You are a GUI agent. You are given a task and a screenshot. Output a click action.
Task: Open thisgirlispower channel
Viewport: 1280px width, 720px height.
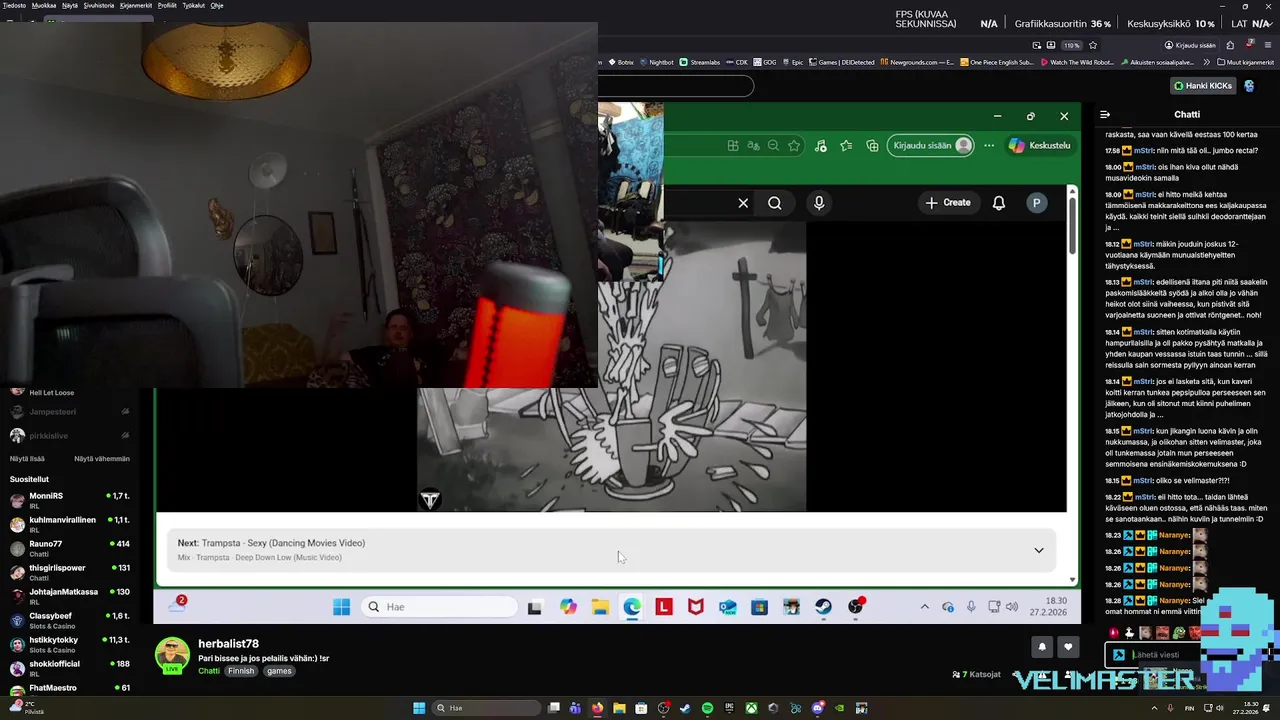pyautogui.click(x=70, y=572)
